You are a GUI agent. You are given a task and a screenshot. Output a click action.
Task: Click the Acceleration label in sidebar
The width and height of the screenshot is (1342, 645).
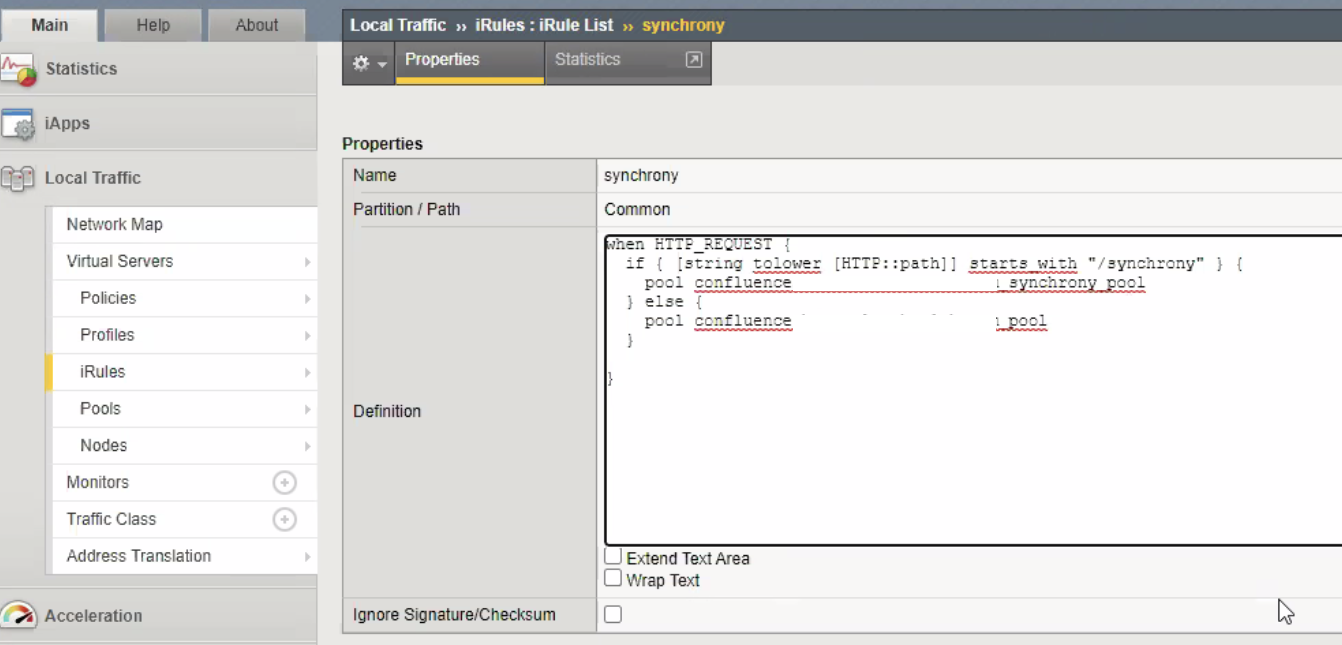pos(94,616)
